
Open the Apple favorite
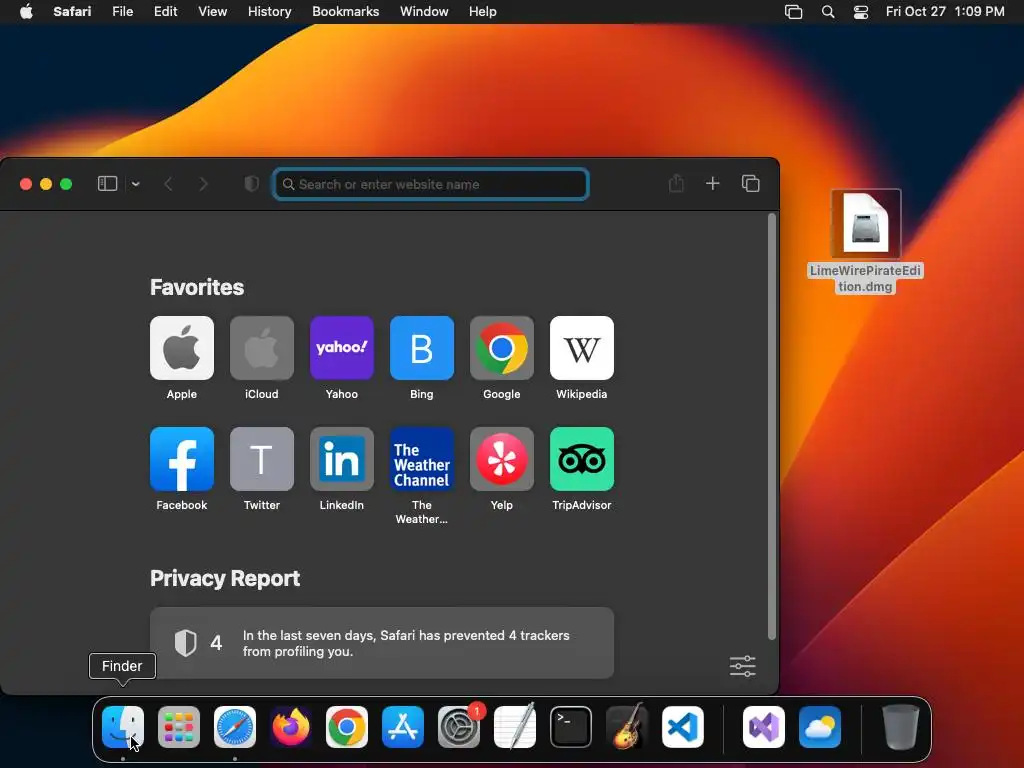(x=182, y=348)
